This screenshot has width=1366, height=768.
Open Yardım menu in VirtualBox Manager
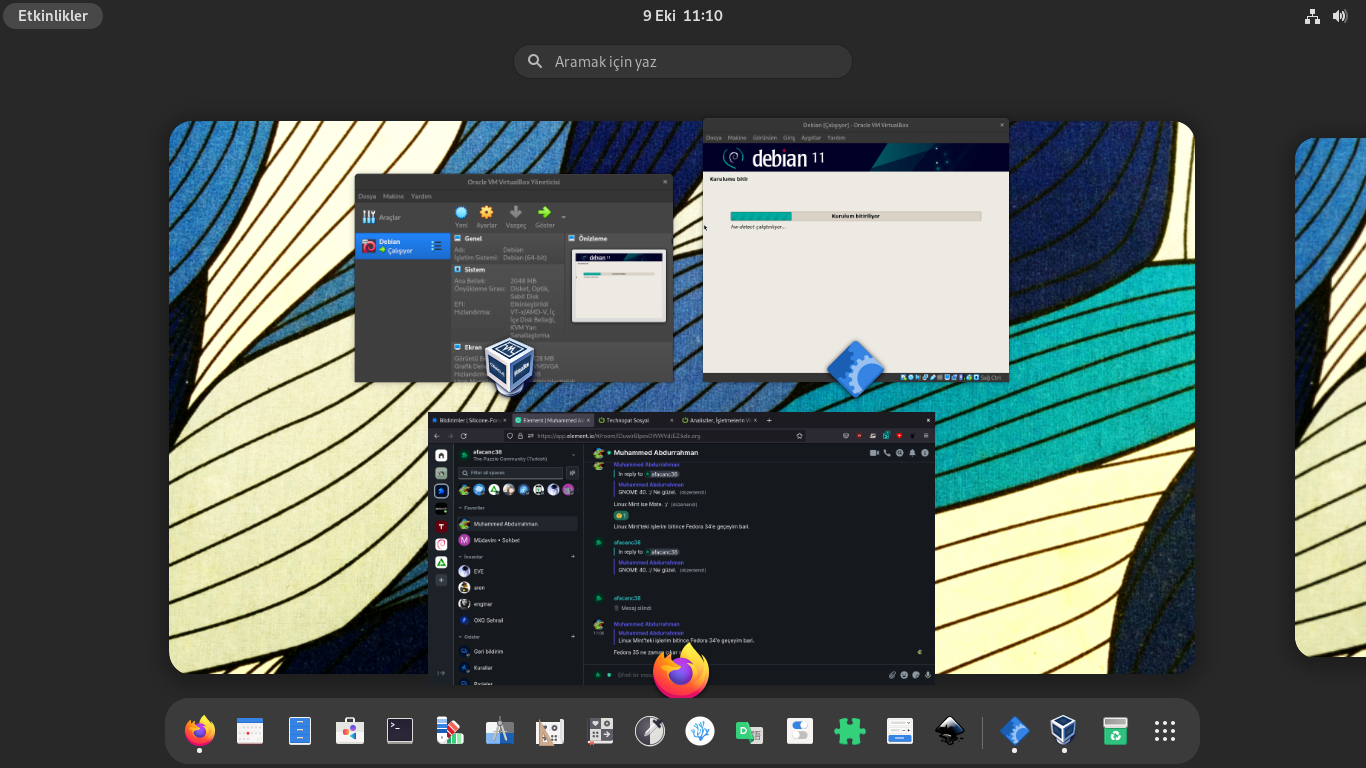click(422, 196)
